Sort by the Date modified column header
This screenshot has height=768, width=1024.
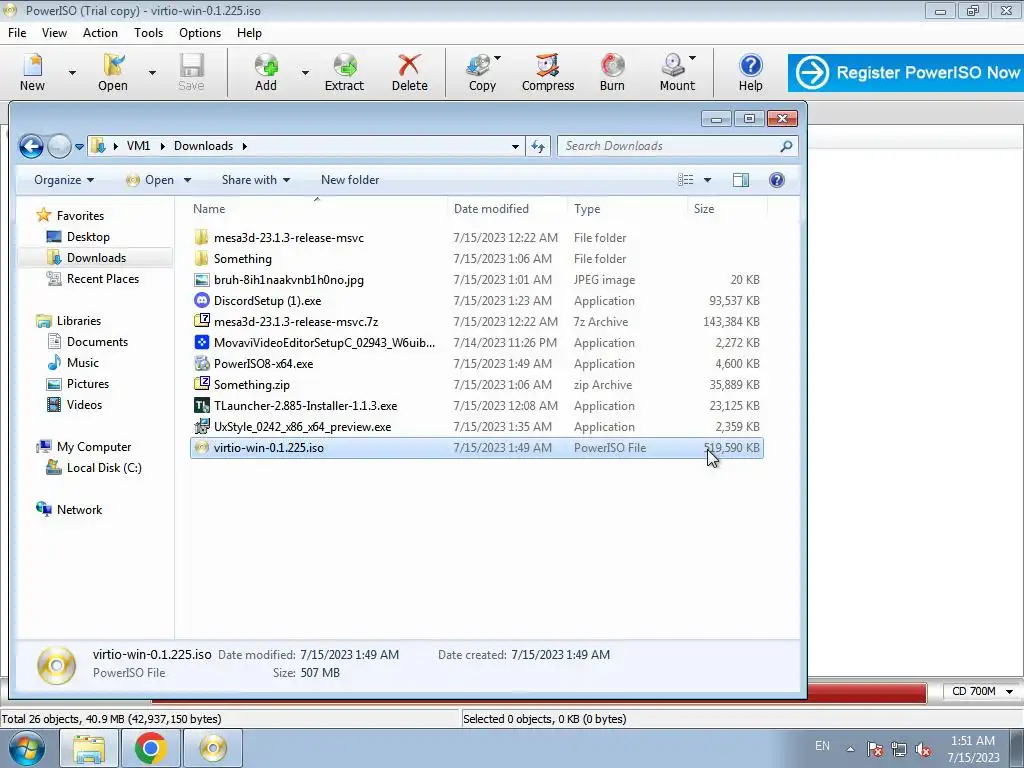(x=491, y=209)
